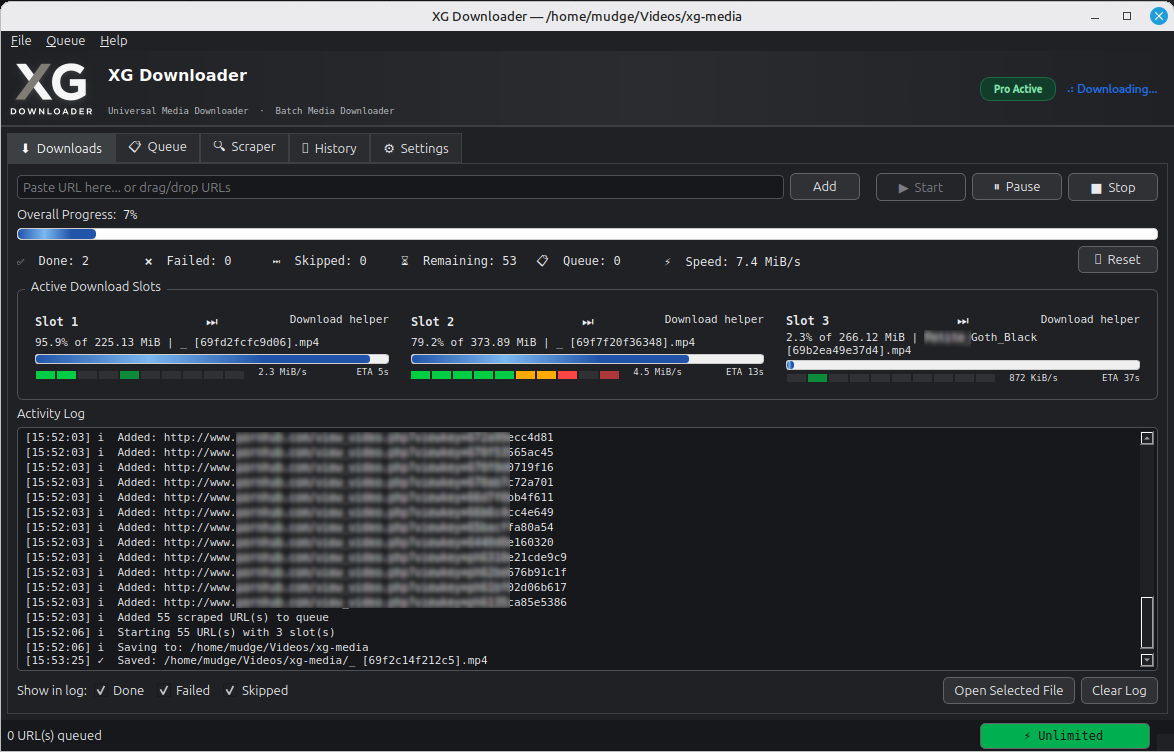Open the File menu
Image resolution: width=1174 pixels, height=752 pixels.
point(21,40)
